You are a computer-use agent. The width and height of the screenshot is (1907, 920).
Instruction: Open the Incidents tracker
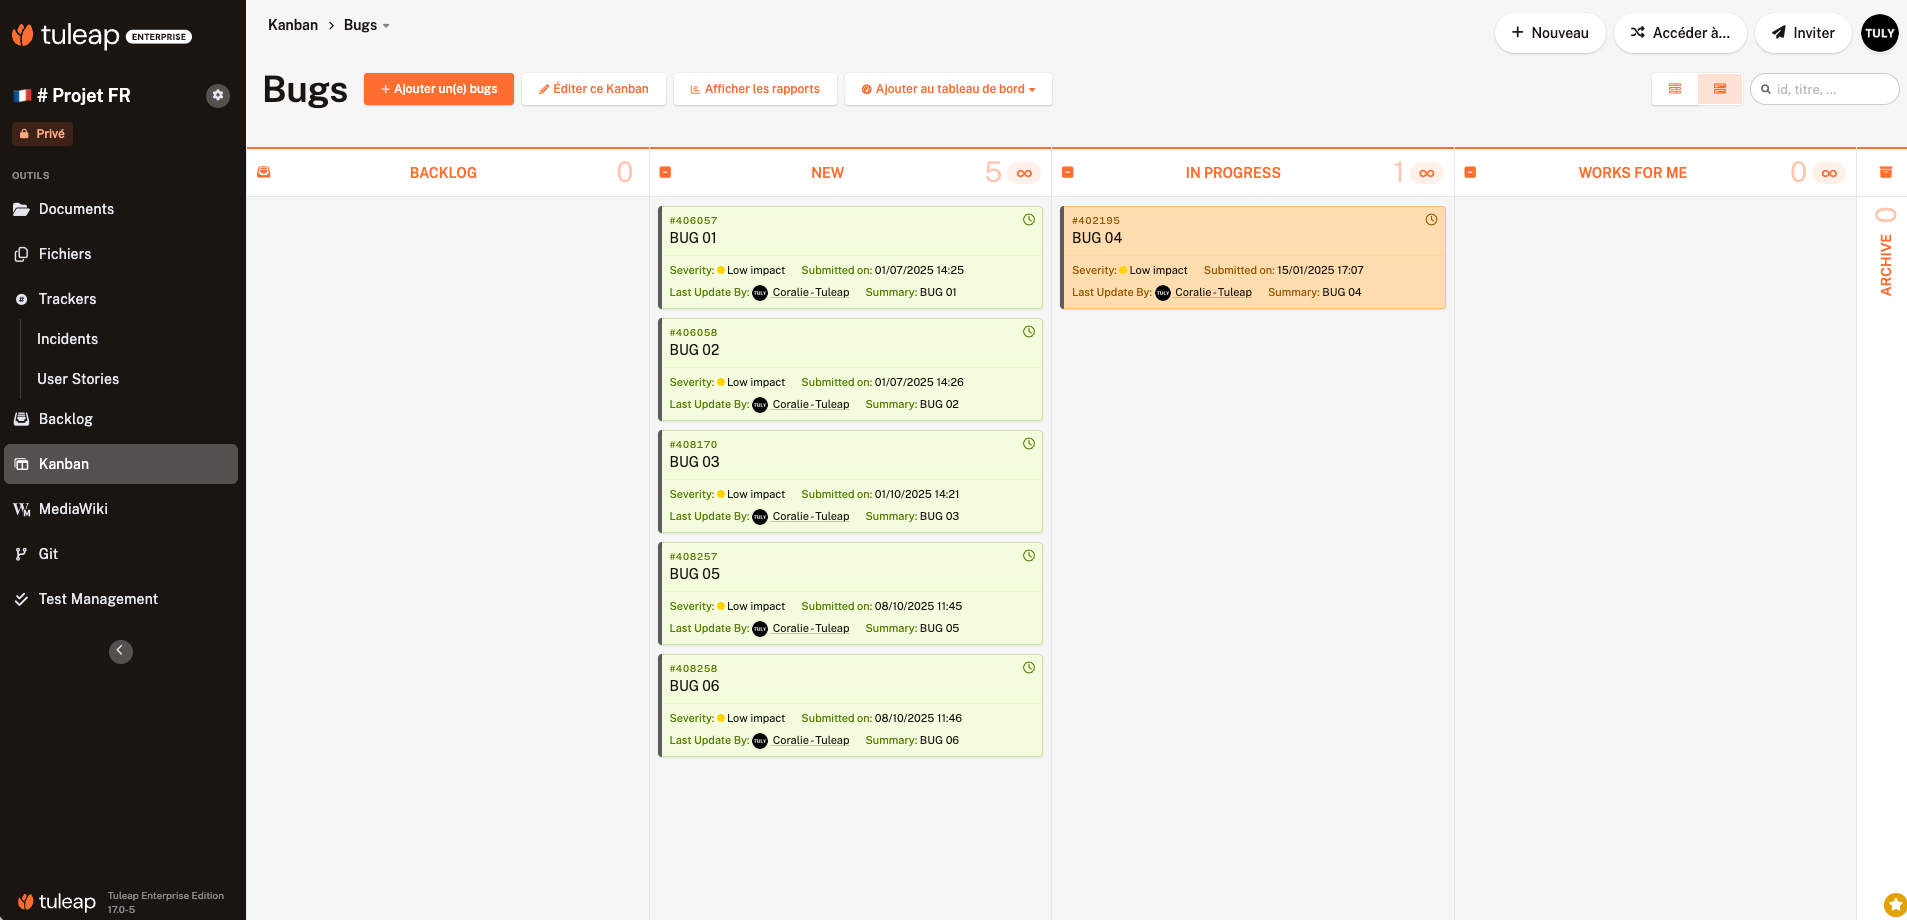click(68, 339)
